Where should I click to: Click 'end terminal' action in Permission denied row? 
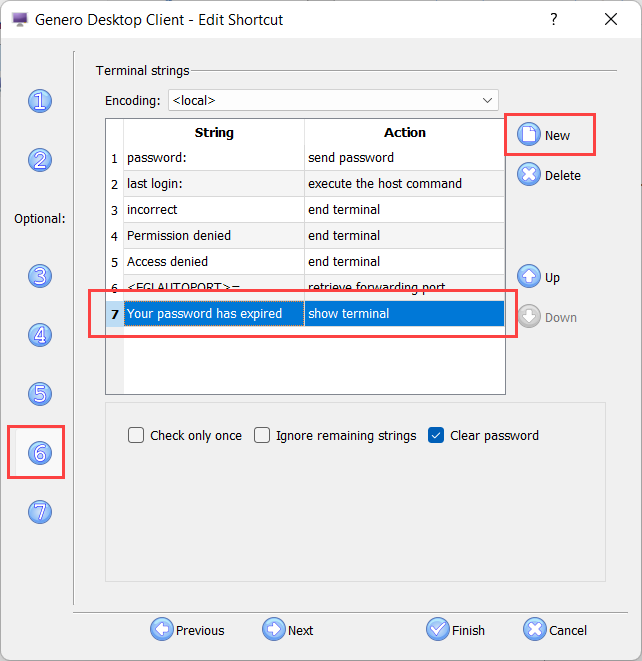click(x=404, y=236)
